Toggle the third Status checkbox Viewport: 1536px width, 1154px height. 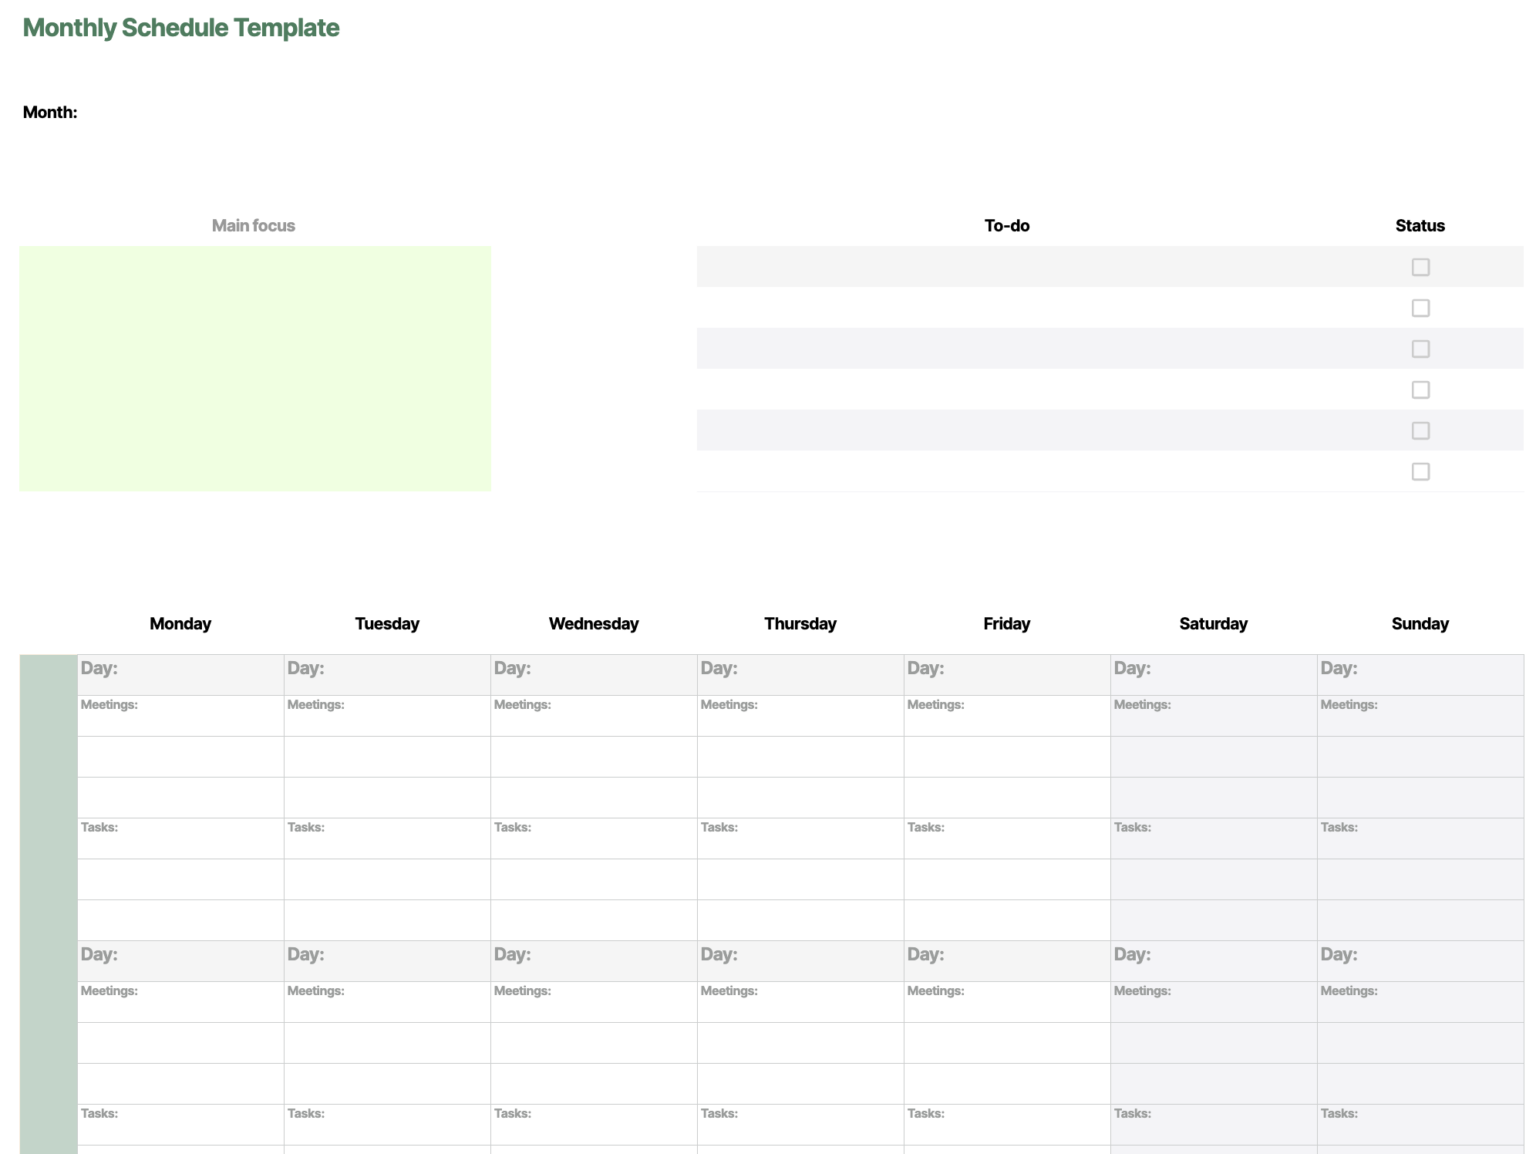1420,349
